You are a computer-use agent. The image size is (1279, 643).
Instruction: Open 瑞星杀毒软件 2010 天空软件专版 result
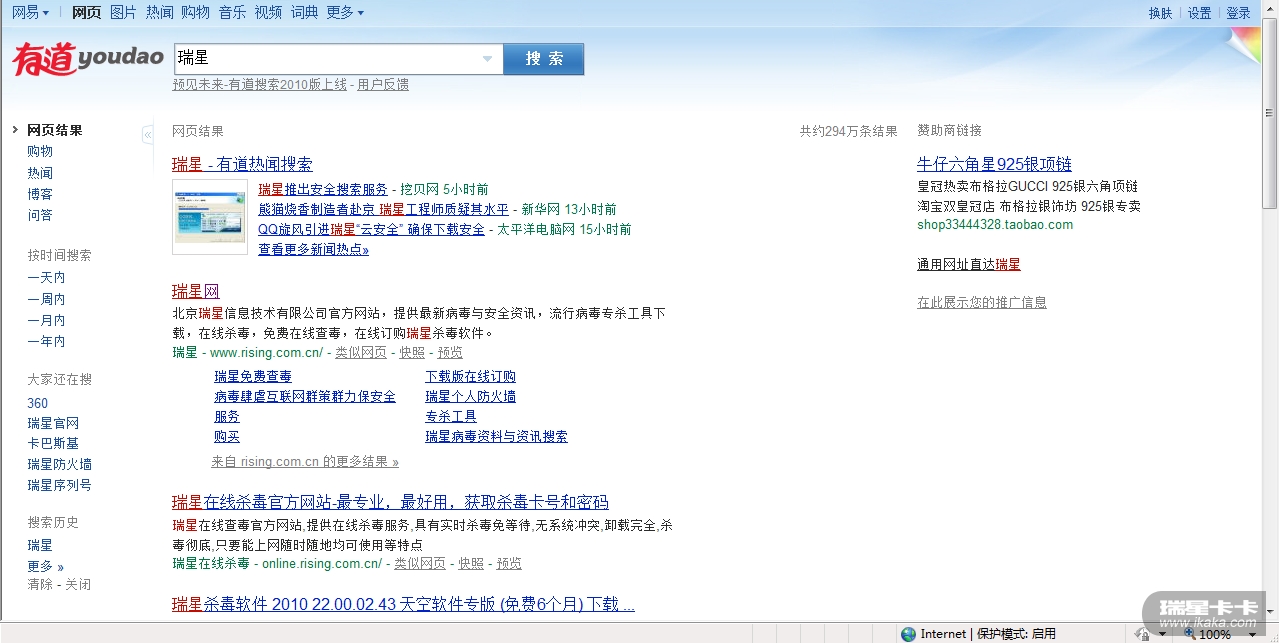[x=403, y=604]
